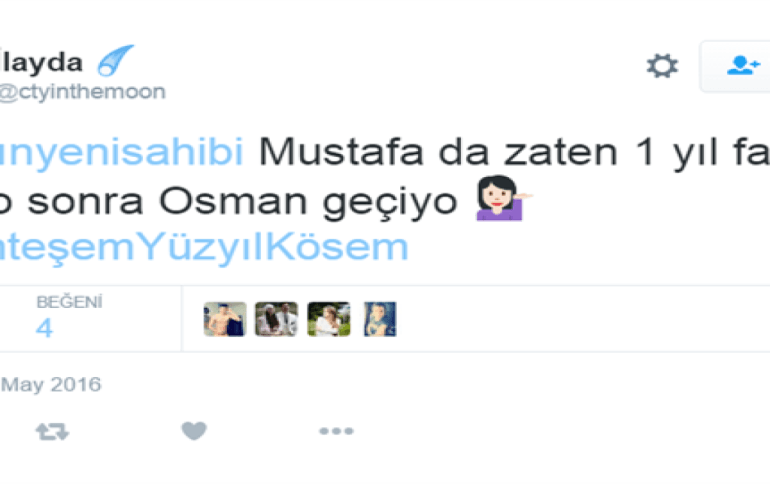
Task: Click the display name ending in 'layda'
Action: pyautogui.click(x=41, y=63)
